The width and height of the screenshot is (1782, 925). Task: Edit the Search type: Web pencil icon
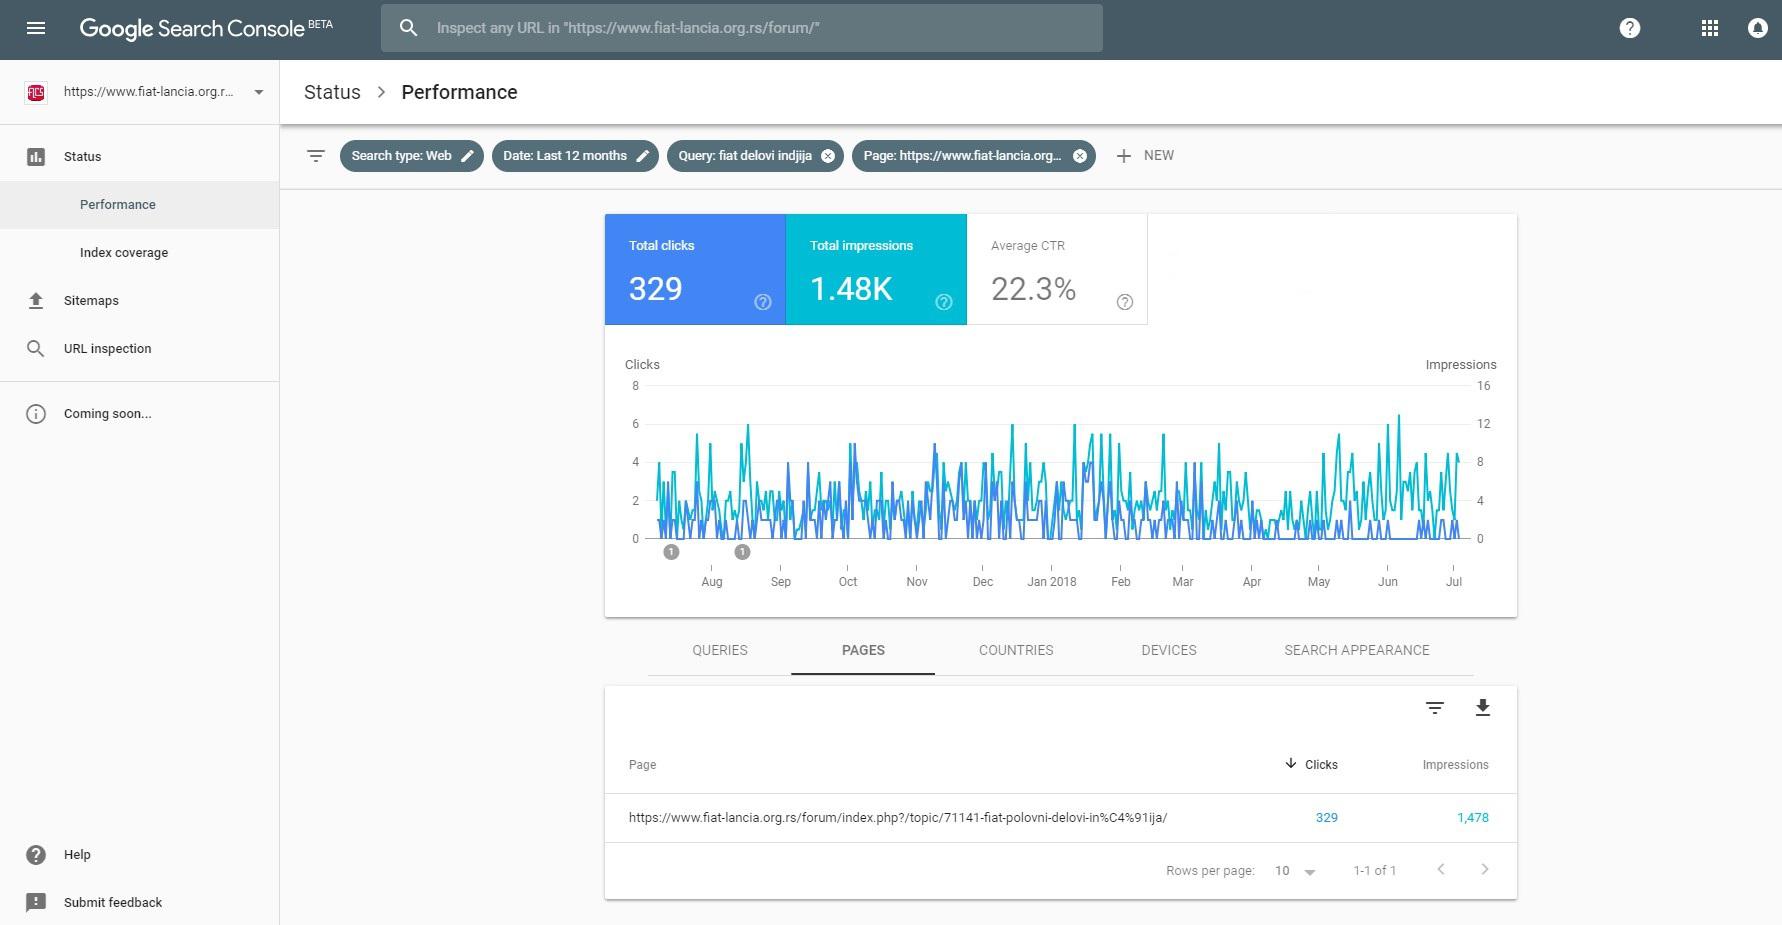click(467, 156)
